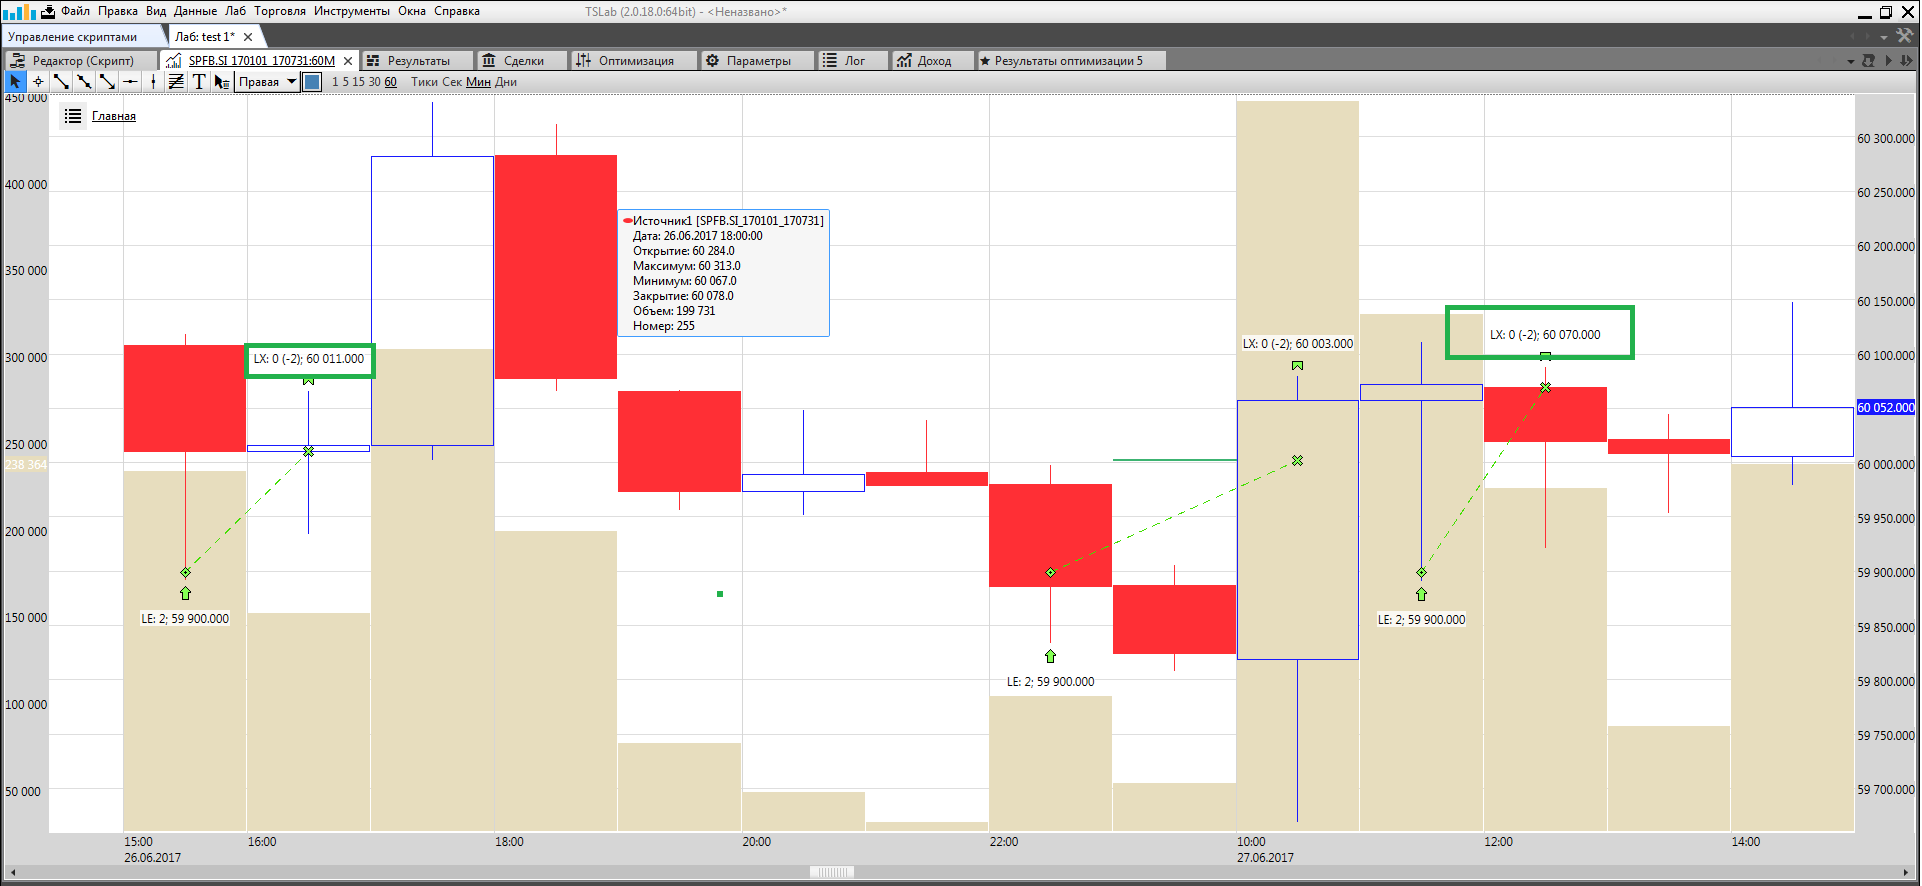This screenshot has width=1922, height=886.
Task: Open the Параметры tab
Action: point(757,61)
